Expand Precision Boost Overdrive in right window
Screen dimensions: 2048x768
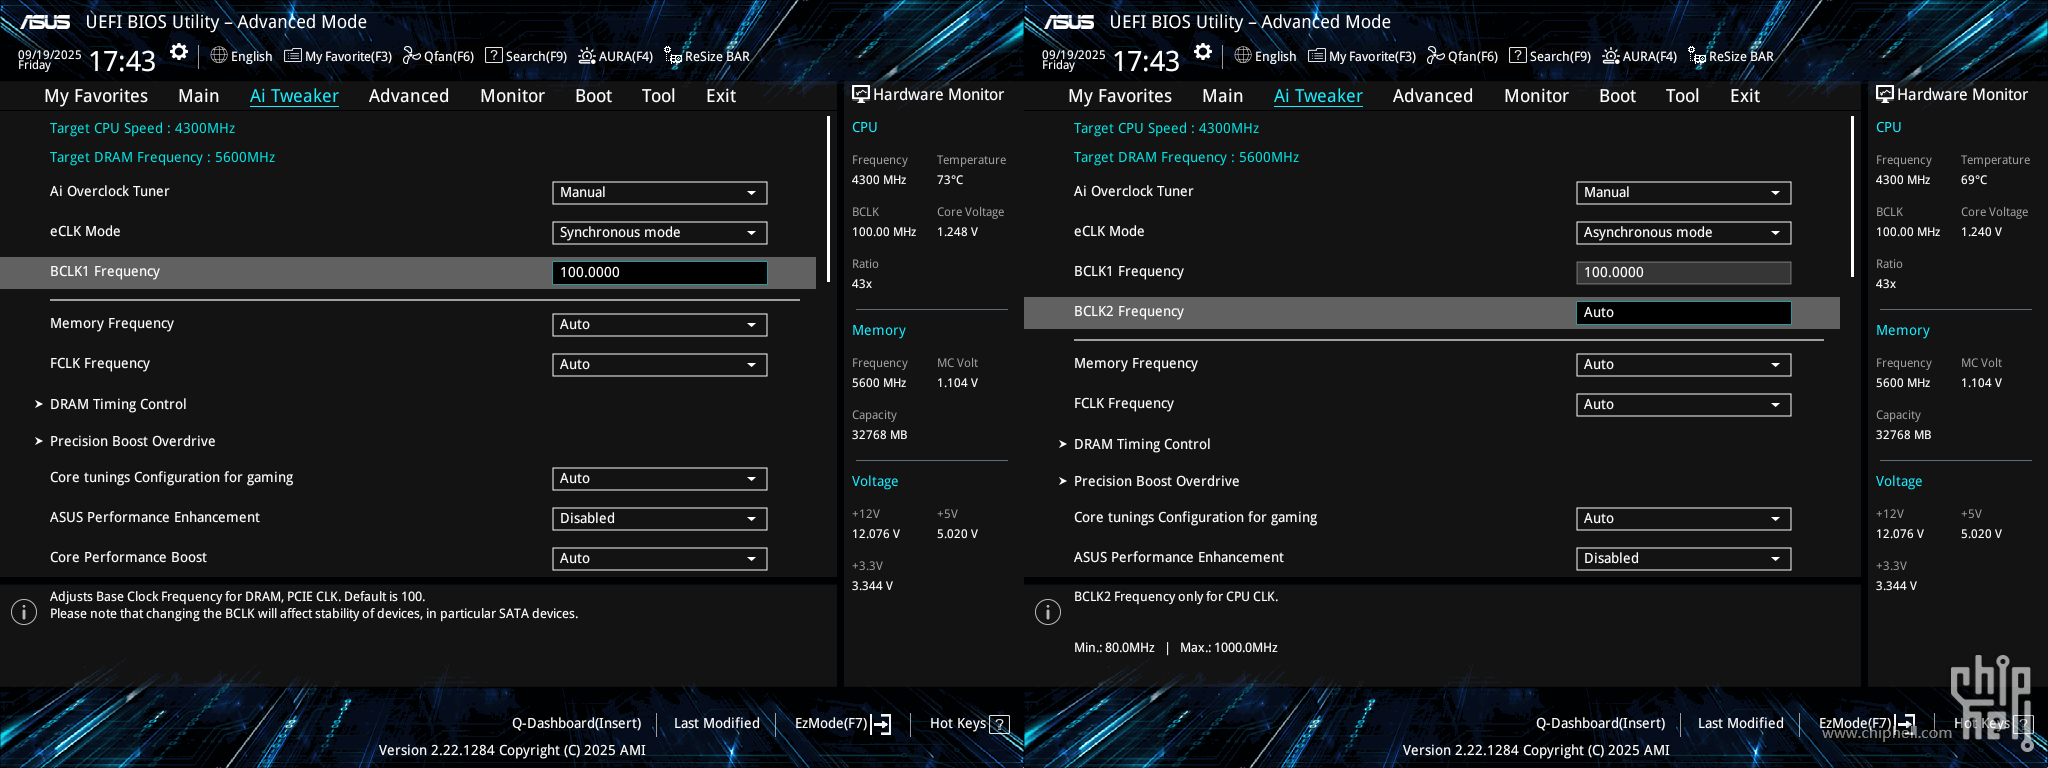1156,481
